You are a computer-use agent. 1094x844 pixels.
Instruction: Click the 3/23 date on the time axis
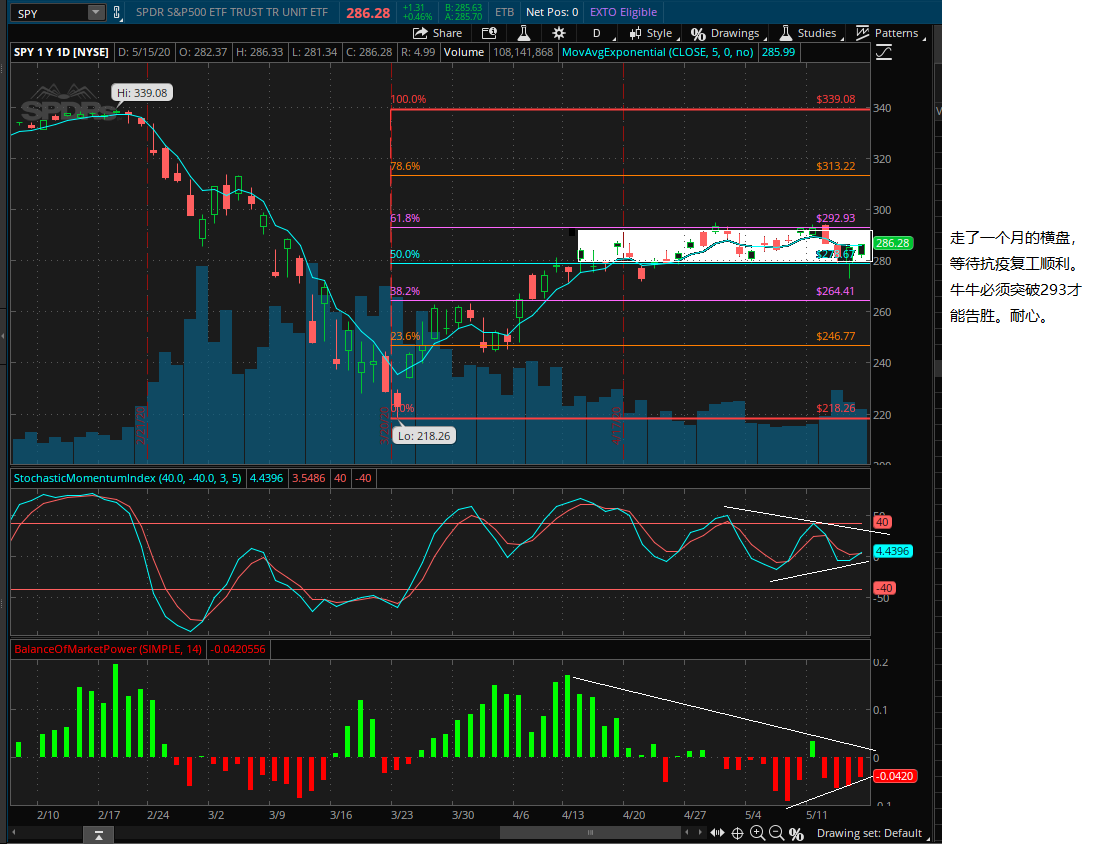pos(402,815)
